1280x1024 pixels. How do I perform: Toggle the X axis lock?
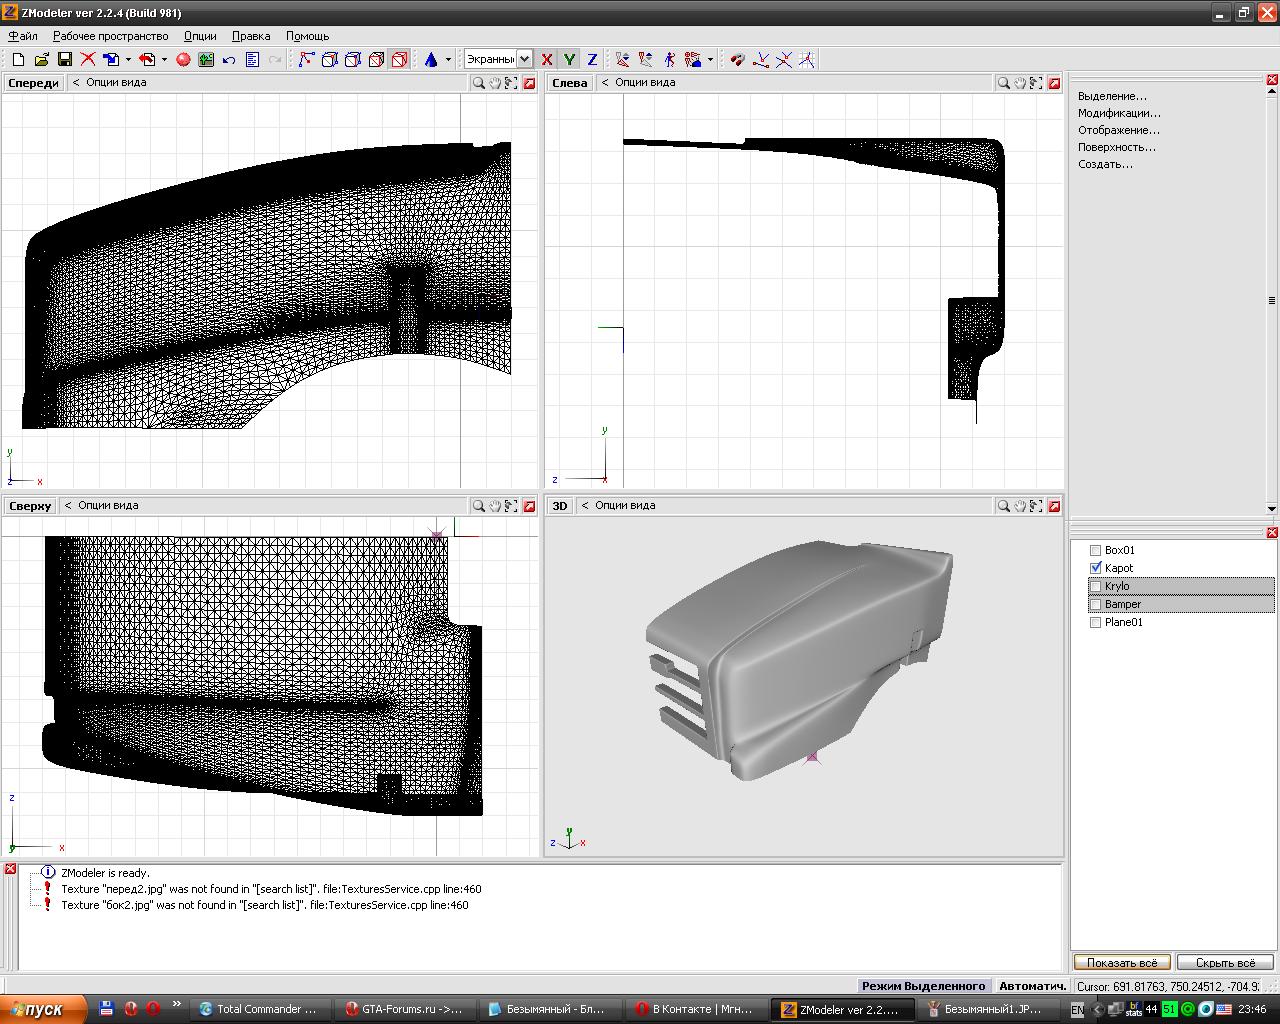click(x=547, y=60)
